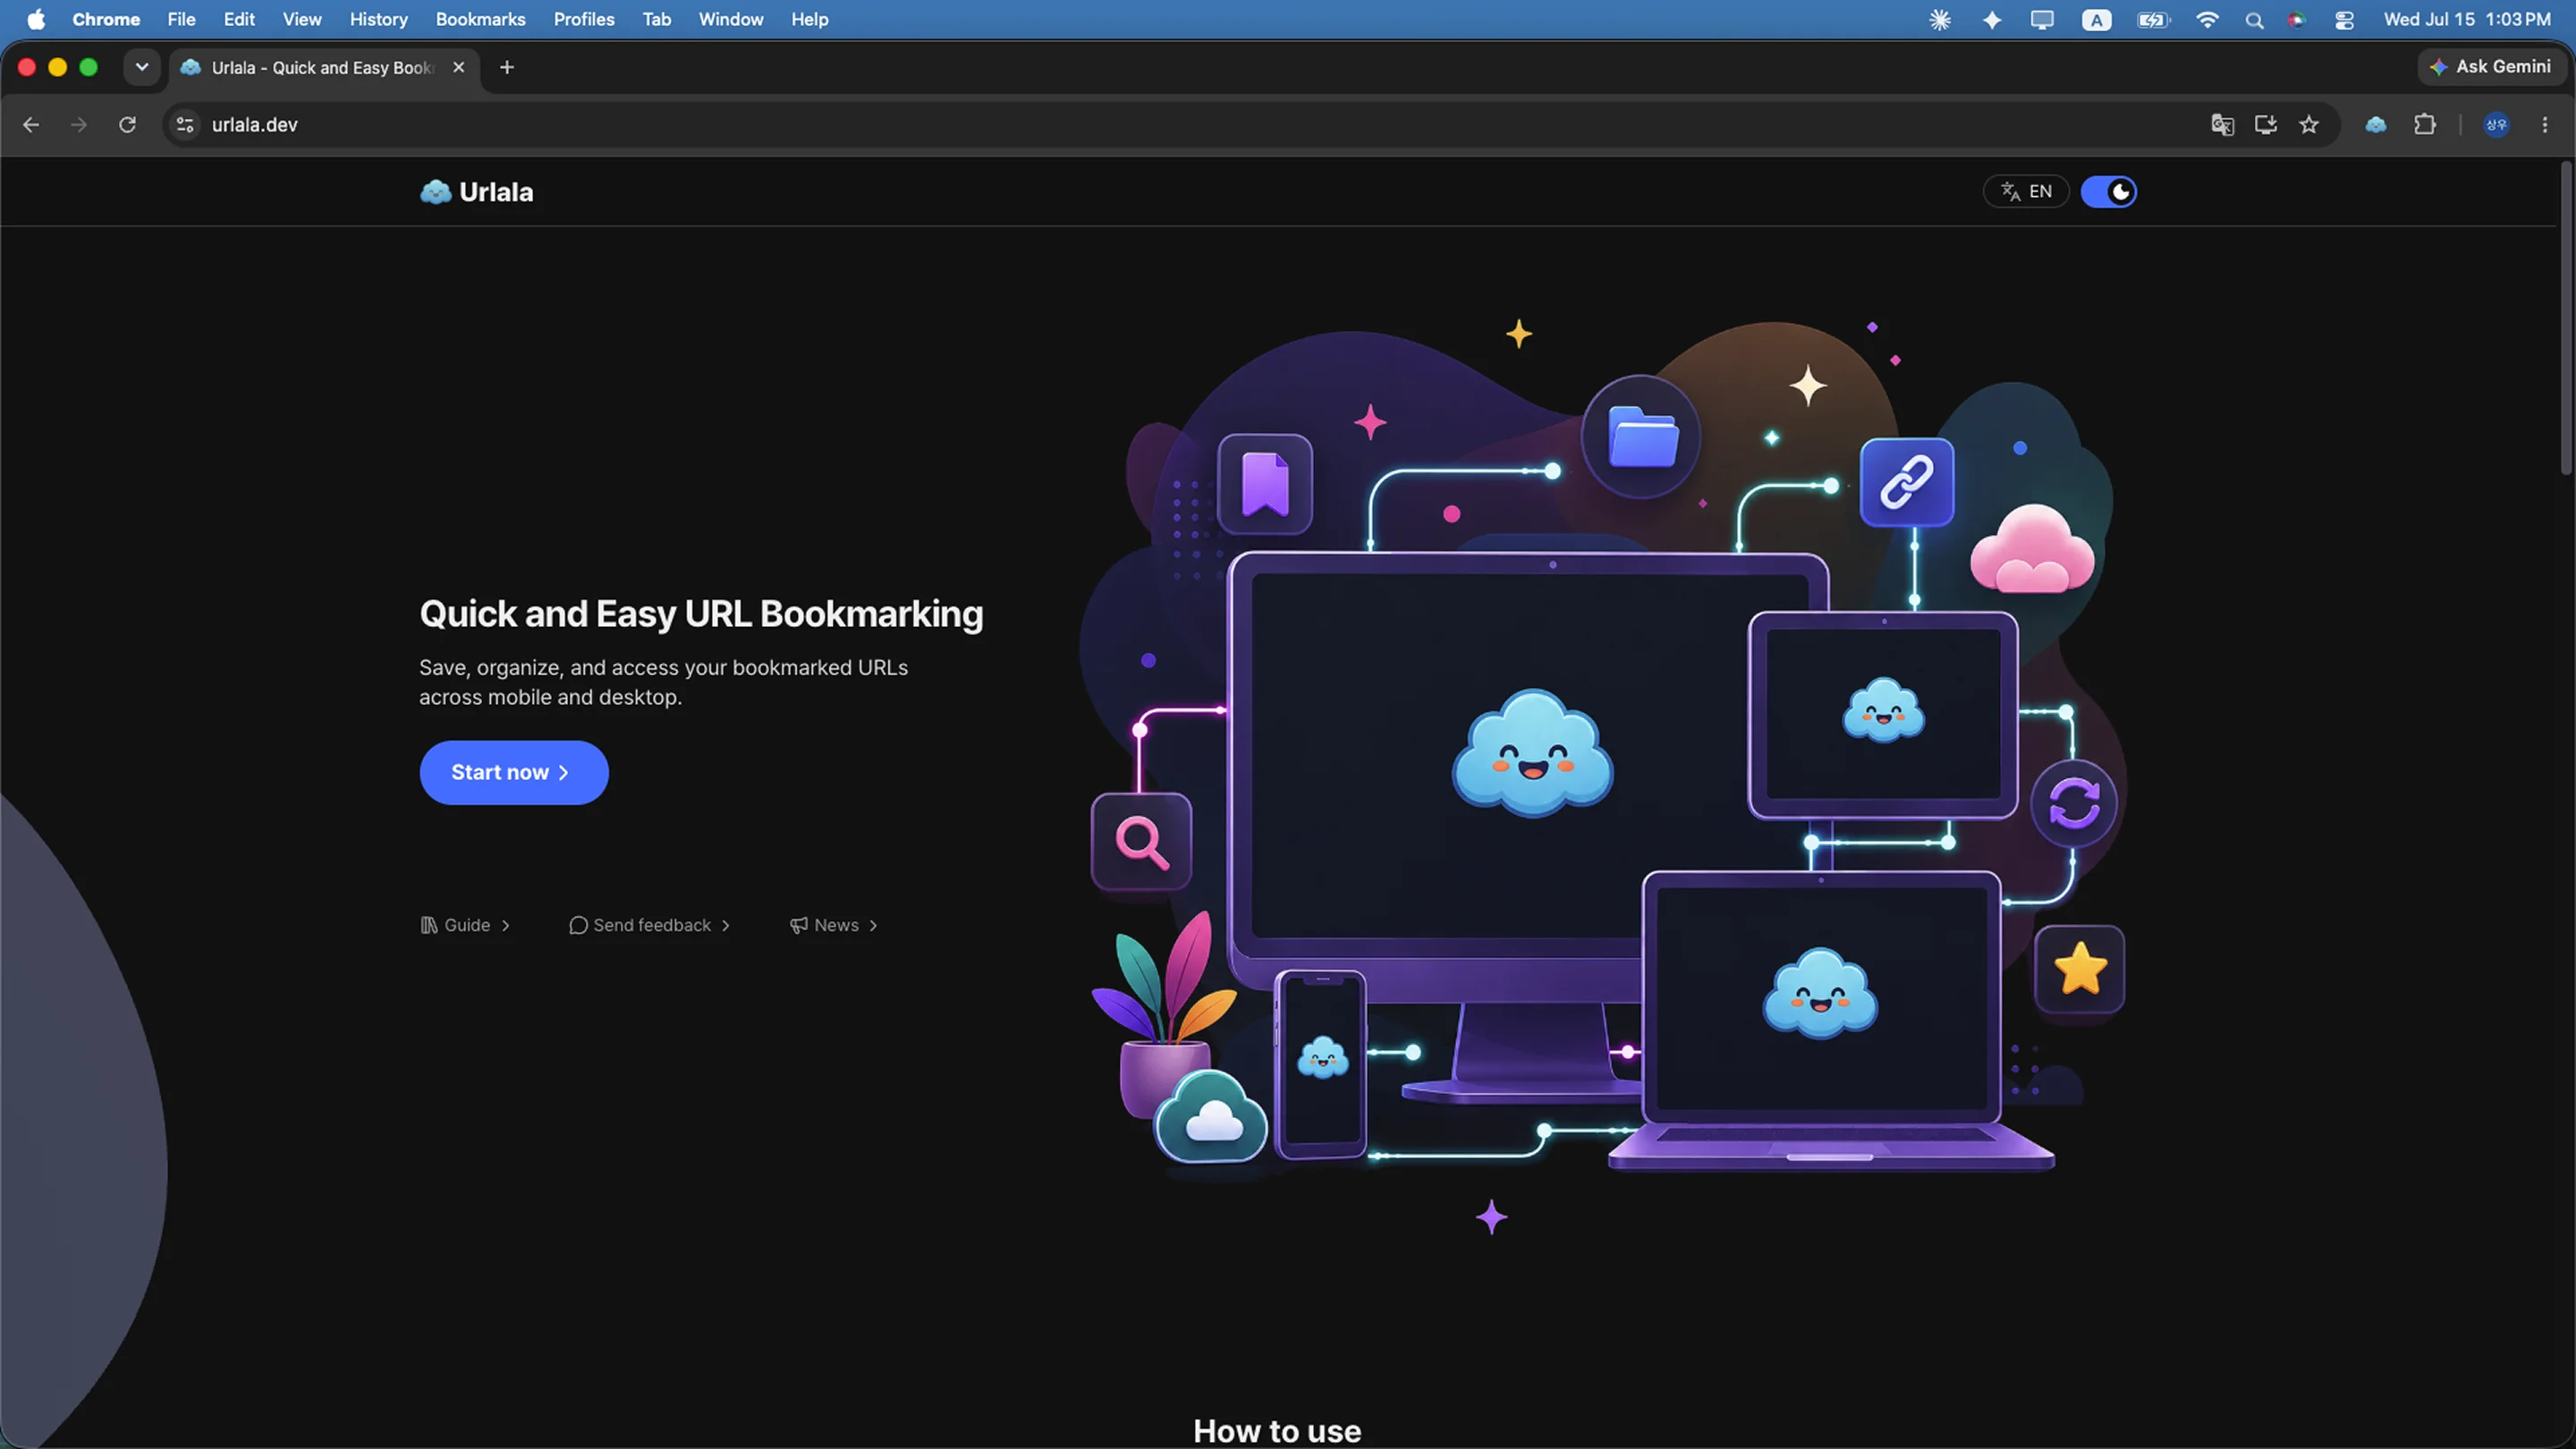Open the Edit menu
The width and height of the screenshot is (2576, 1449).
pos(239,19)
